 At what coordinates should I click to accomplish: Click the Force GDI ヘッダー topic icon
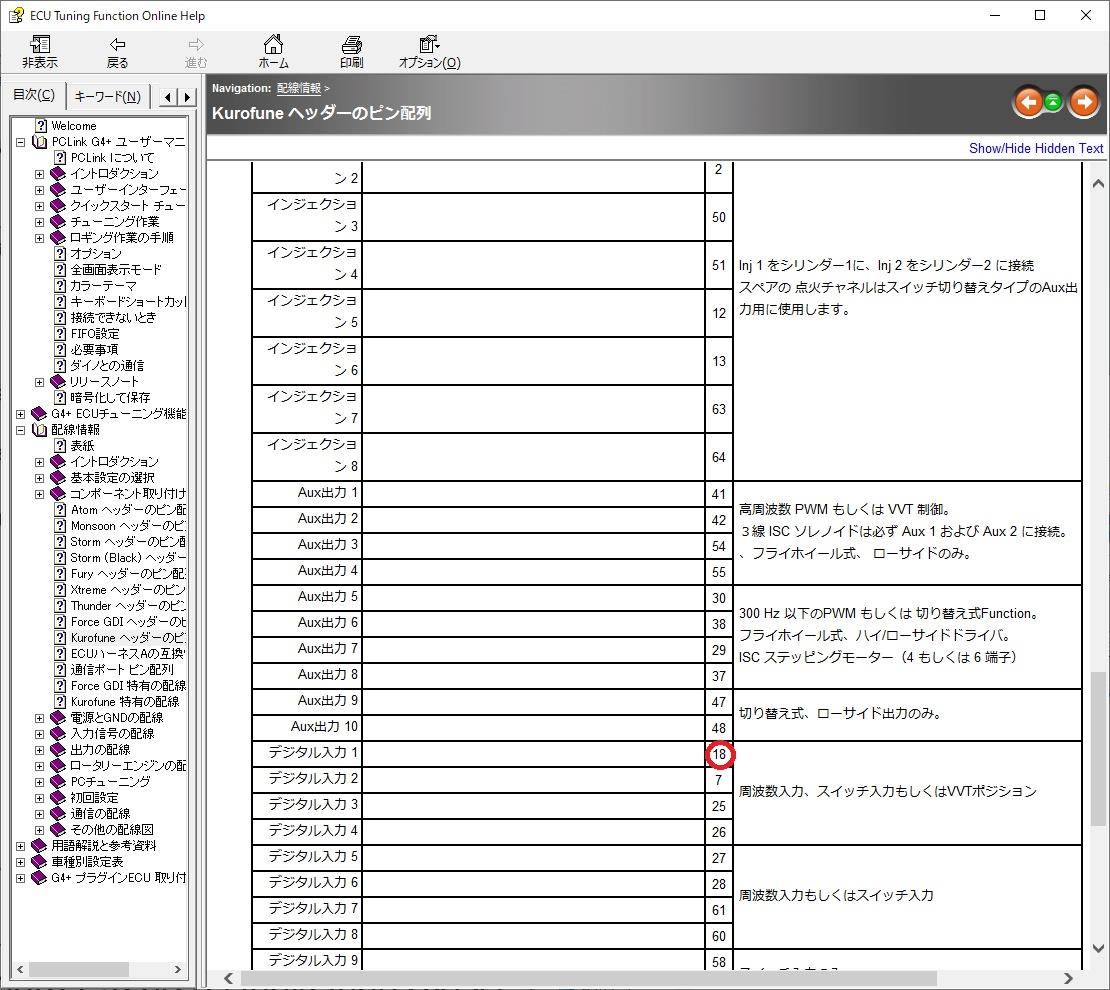click(x=60, y=622)
